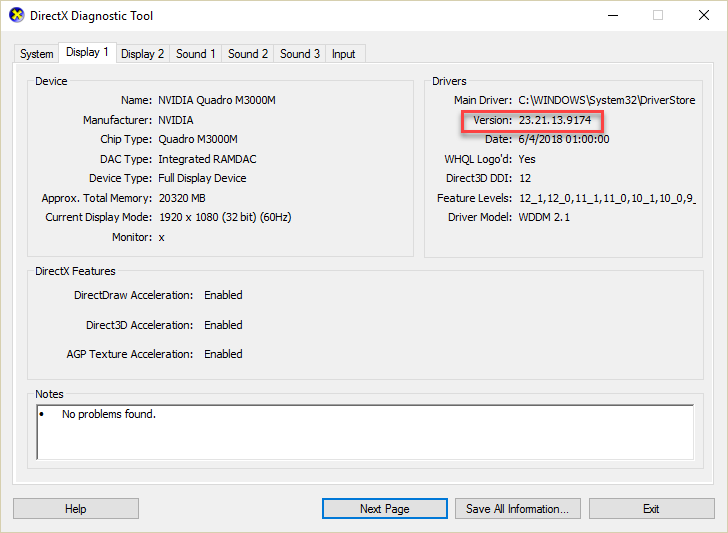Click the DirectX icon in the title bar
The image size is (728, 533).
pos(17,15)
